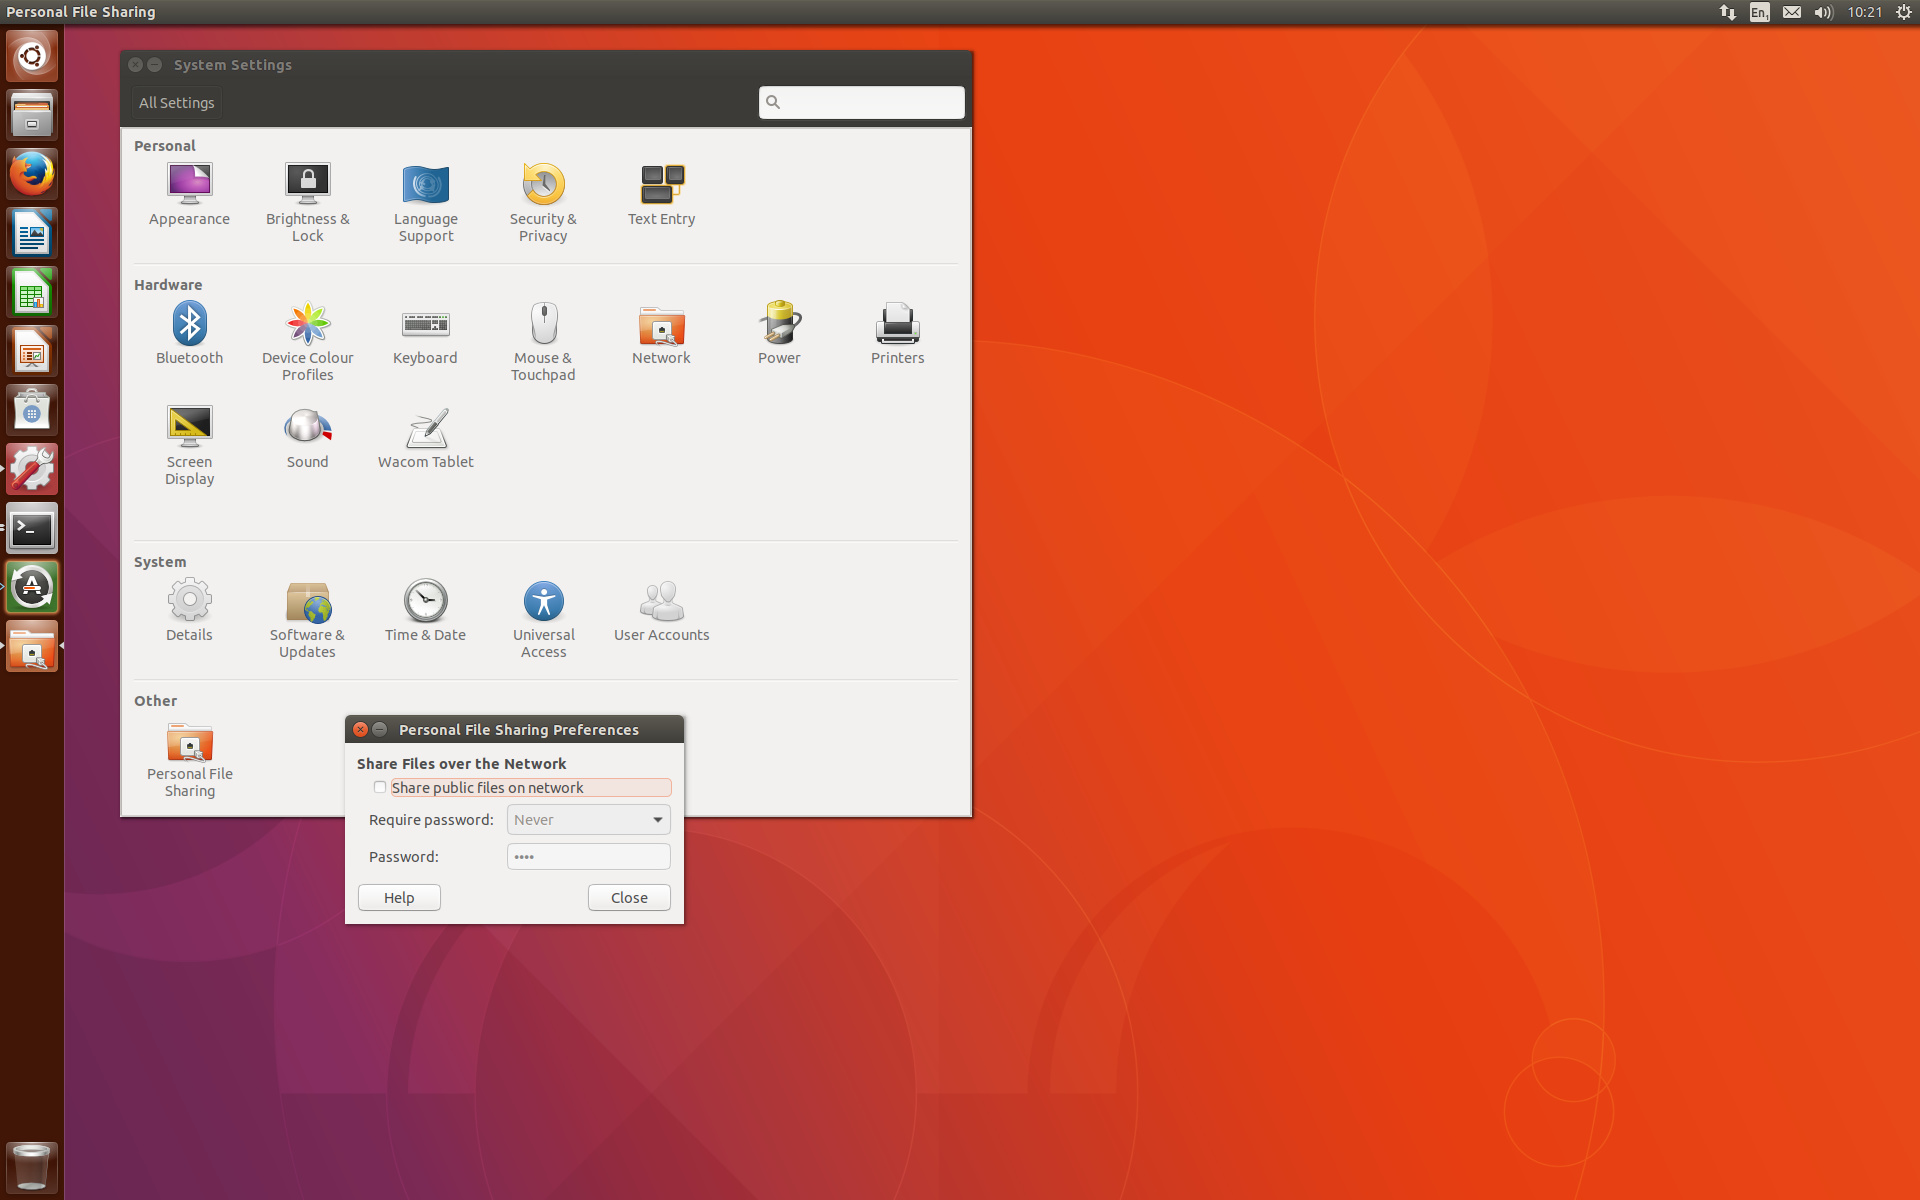Open Bluetooth settings icon
This screenshot has height=1200, width=1920.
point(189,325)
